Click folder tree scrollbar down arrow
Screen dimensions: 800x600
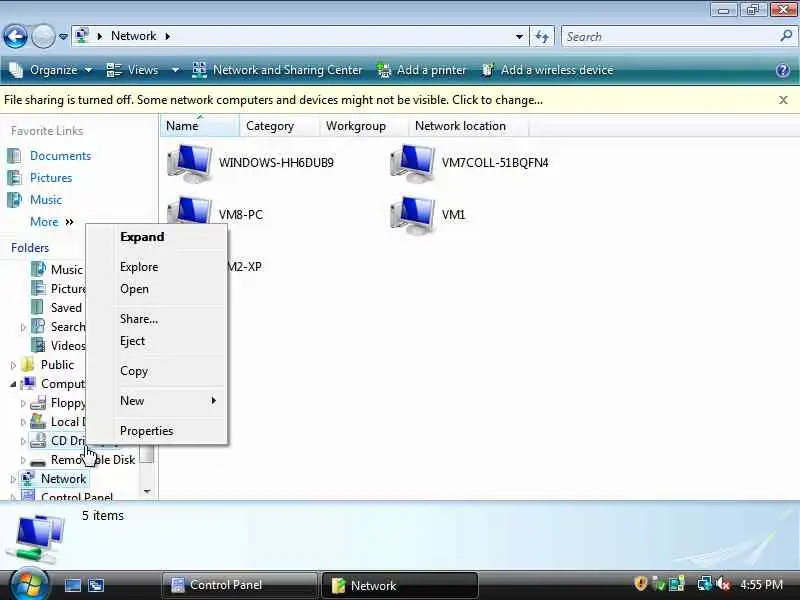tap(147, 491)
